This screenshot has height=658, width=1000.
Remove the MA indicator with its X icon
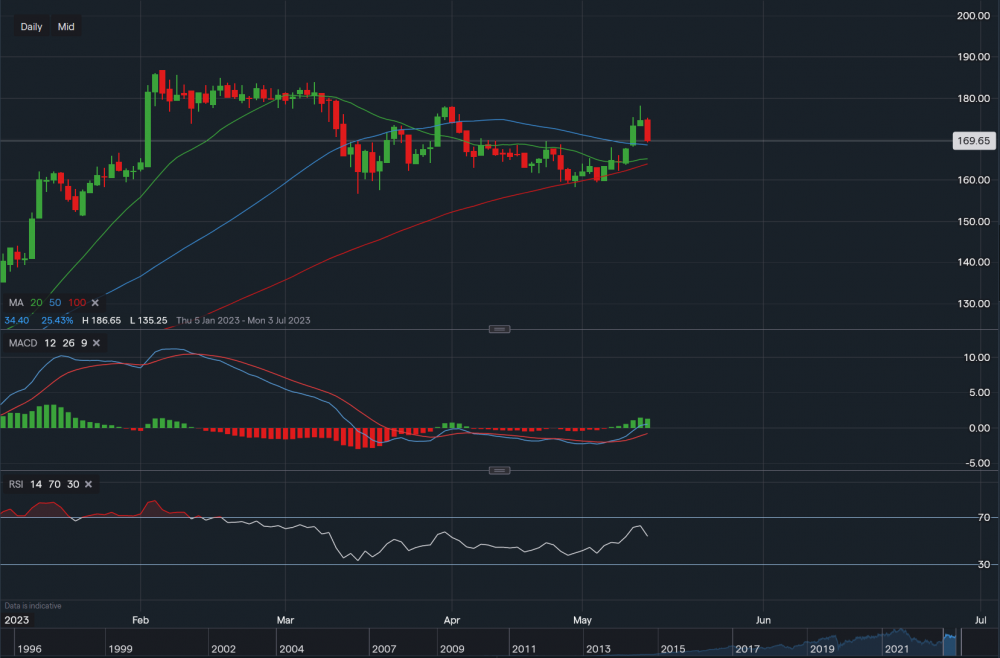click(95, 301)
